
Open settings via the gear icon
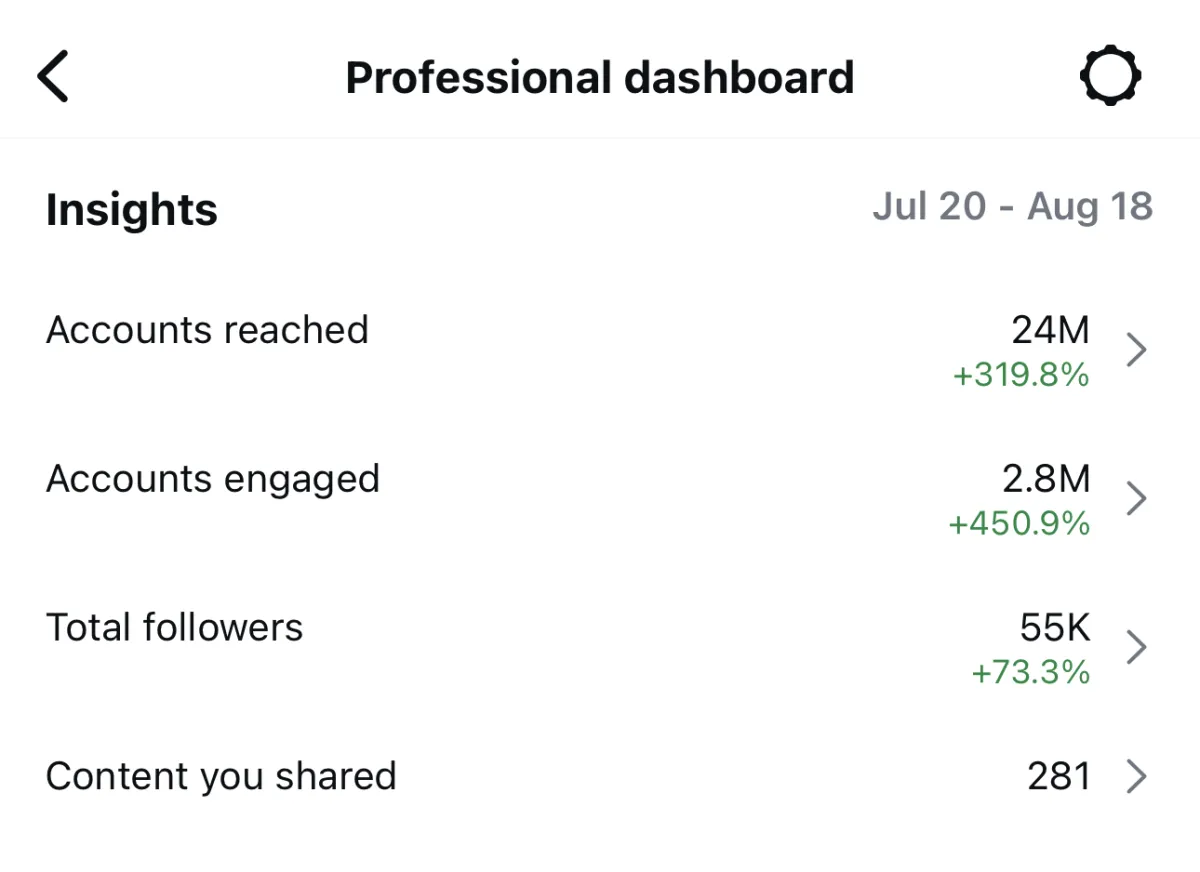(1111, 76)
